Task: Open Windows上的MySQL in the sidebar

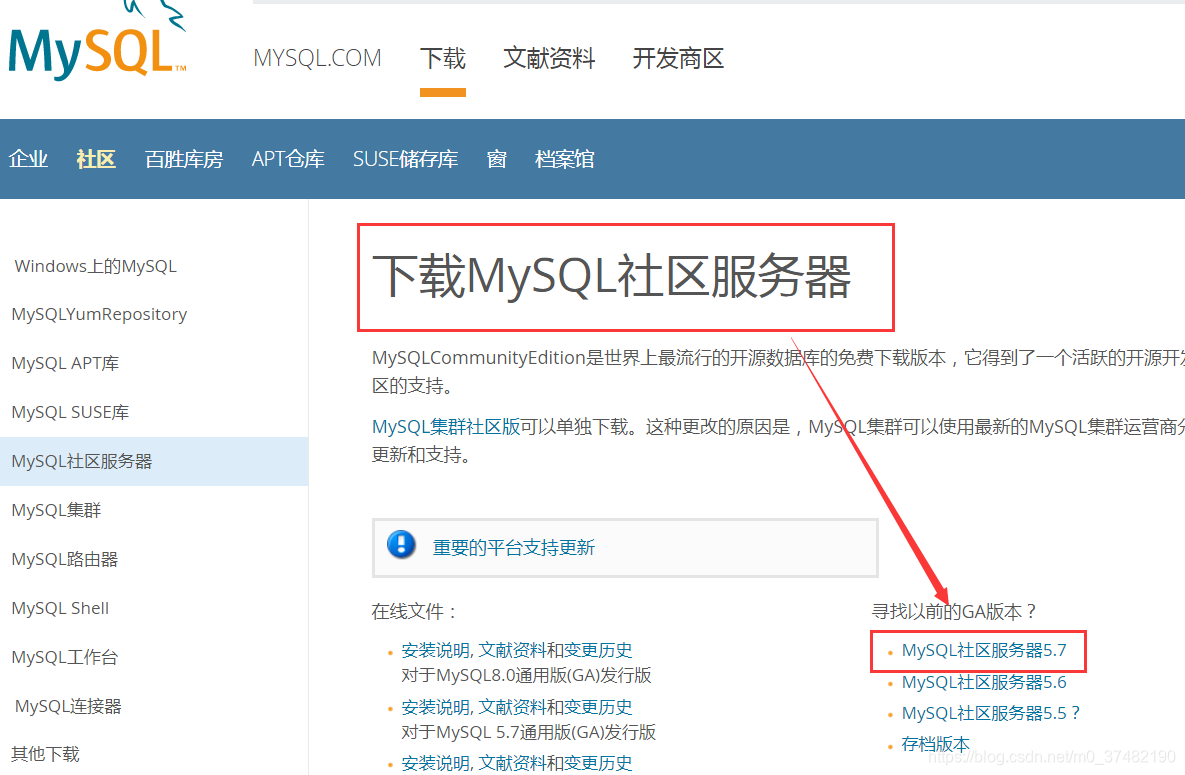Action: point(95,266)
